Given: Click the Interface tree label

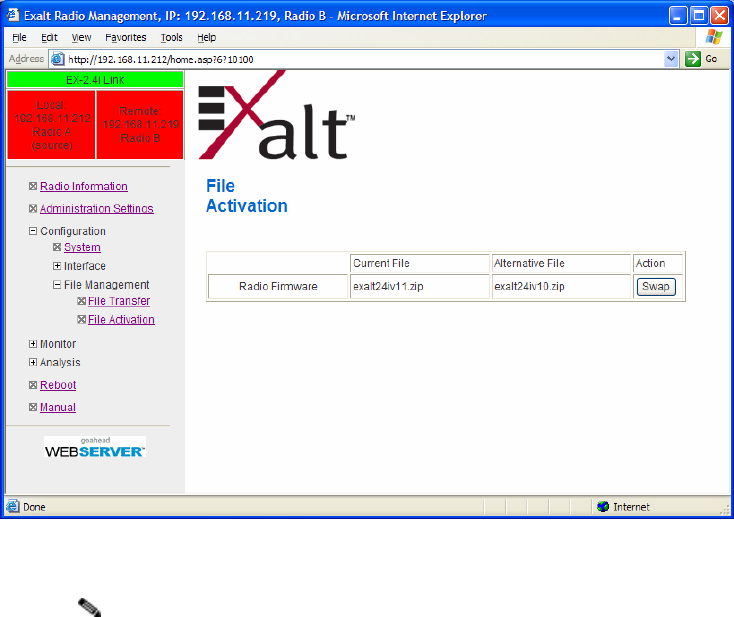Looking at the screenshot, I should 85,266.
